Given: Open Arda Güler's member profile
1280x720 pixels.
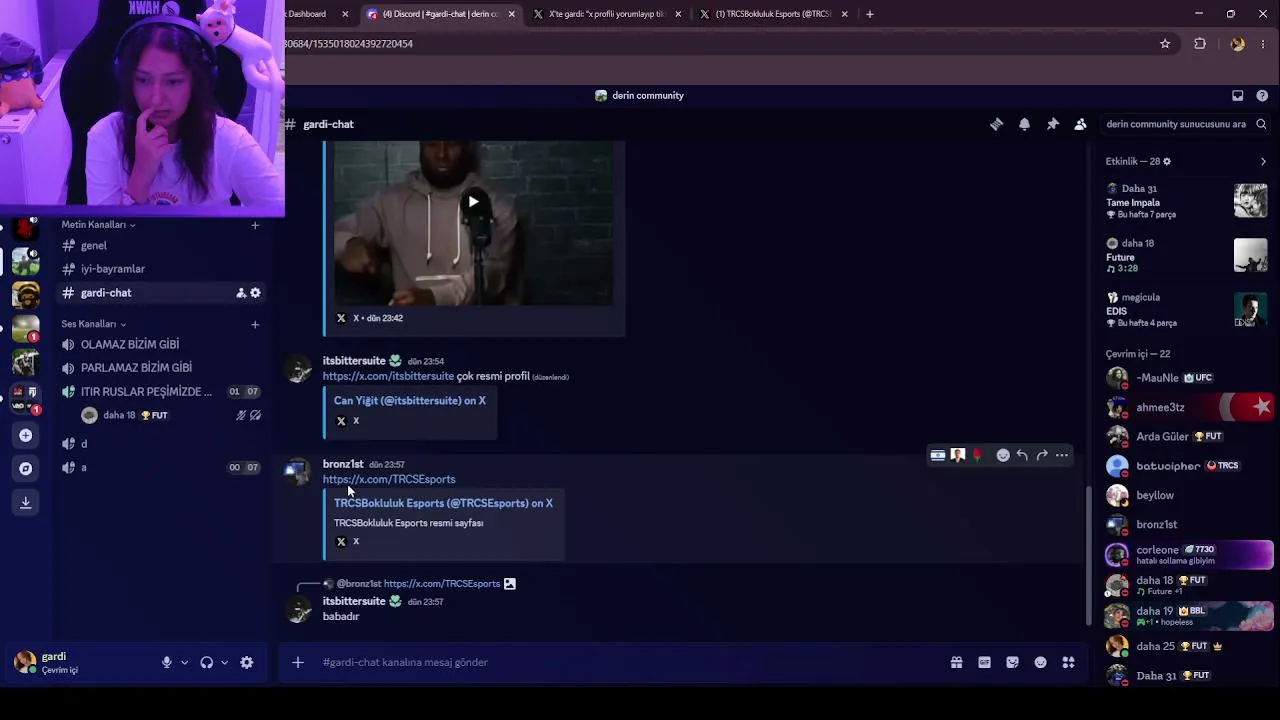Looking at the screenshot, I should (1190, 437).
